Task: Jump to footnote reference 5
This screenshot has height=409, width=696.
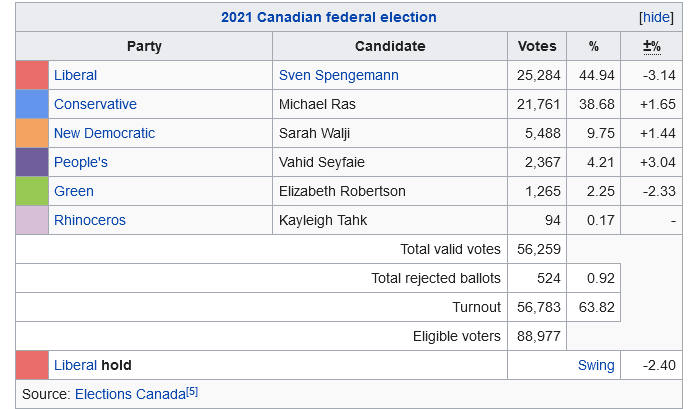Action: coord(192,391)
